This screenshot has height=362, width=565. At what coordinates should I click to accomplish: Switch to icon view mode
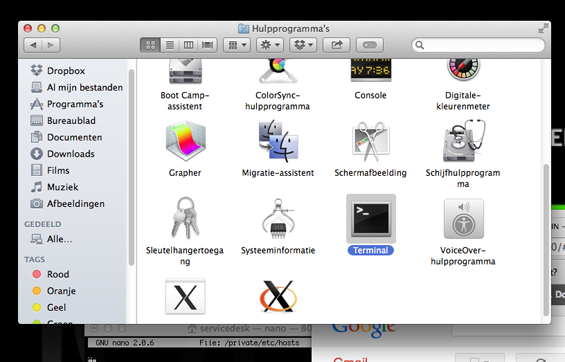point(150,45)
